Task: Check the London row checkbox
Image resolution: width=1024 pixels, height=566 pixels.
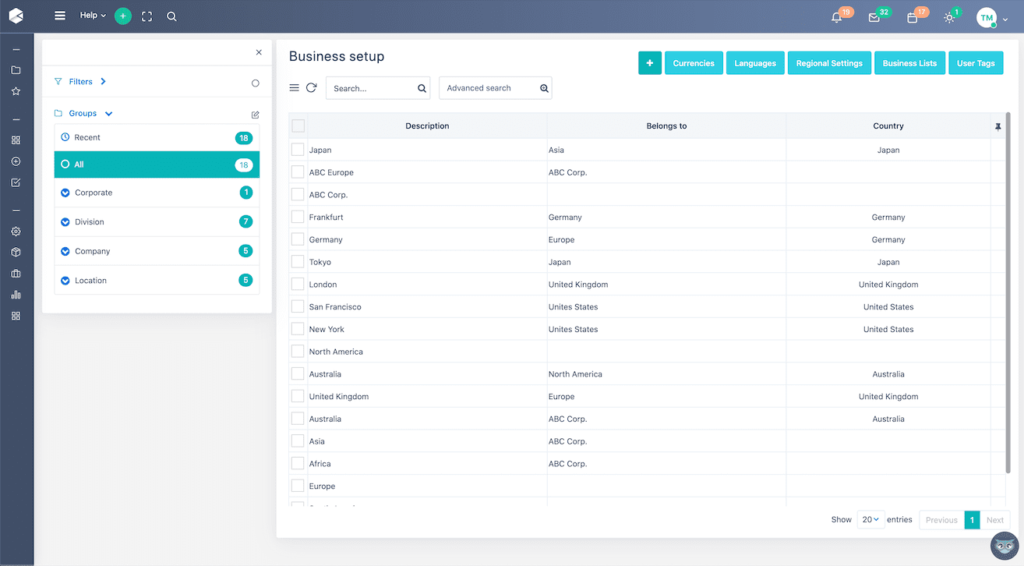Action: (298, 284)
